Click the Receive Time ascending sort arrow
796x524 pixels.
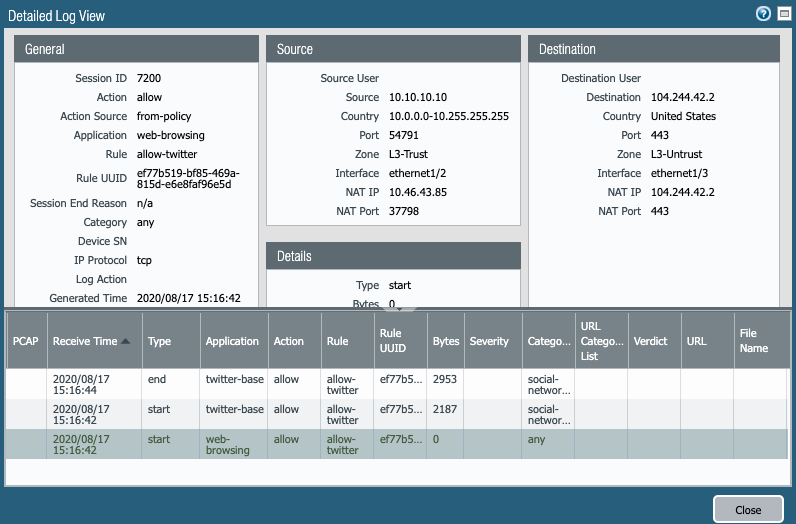pyautogui.click(x=126, y=342)
